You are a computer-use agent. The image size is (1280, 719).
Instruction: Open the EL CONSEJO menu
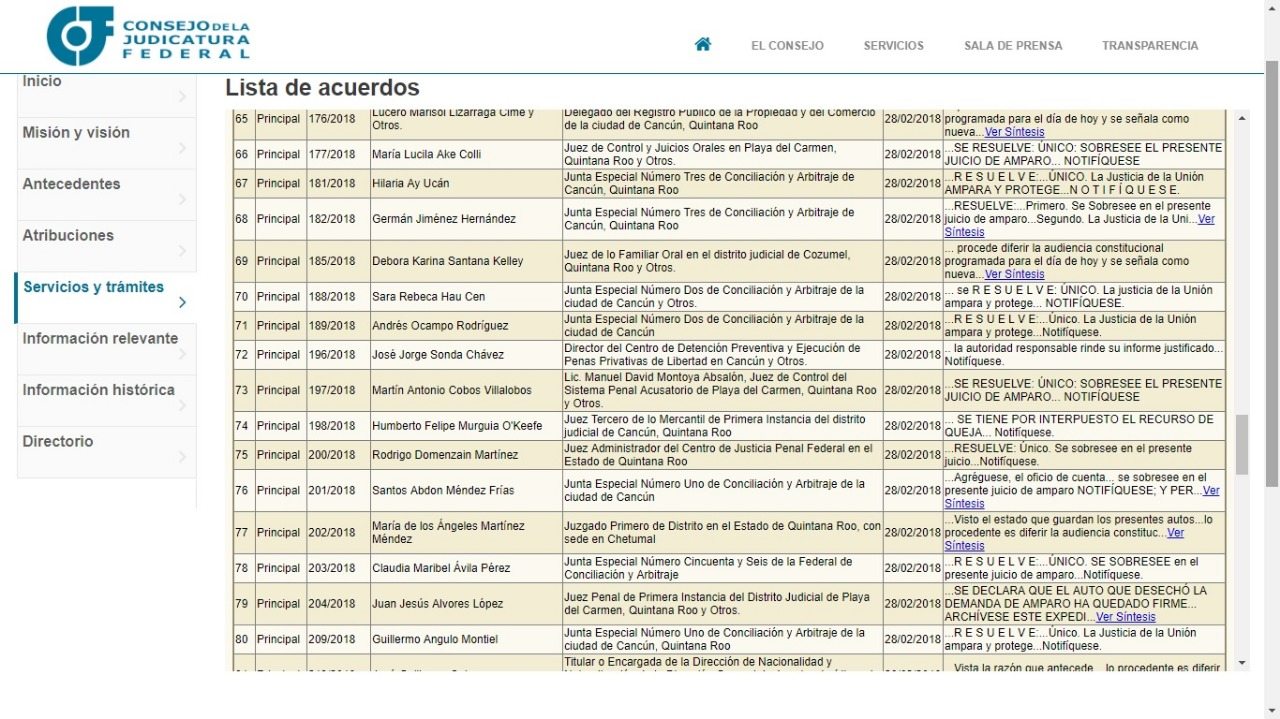pyautogui.click(x=787, y=46)
